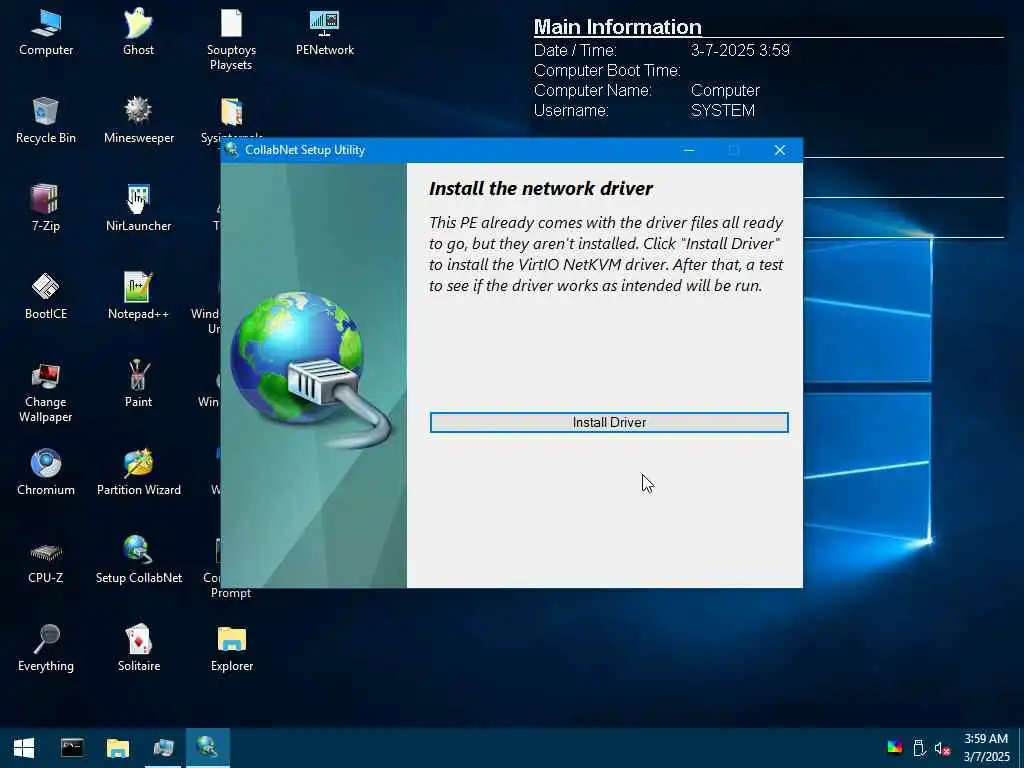Image resolution: width=1024 pixels, height=768 pixels.
Task: Open the Everything search icon
Action: (46, 649)
